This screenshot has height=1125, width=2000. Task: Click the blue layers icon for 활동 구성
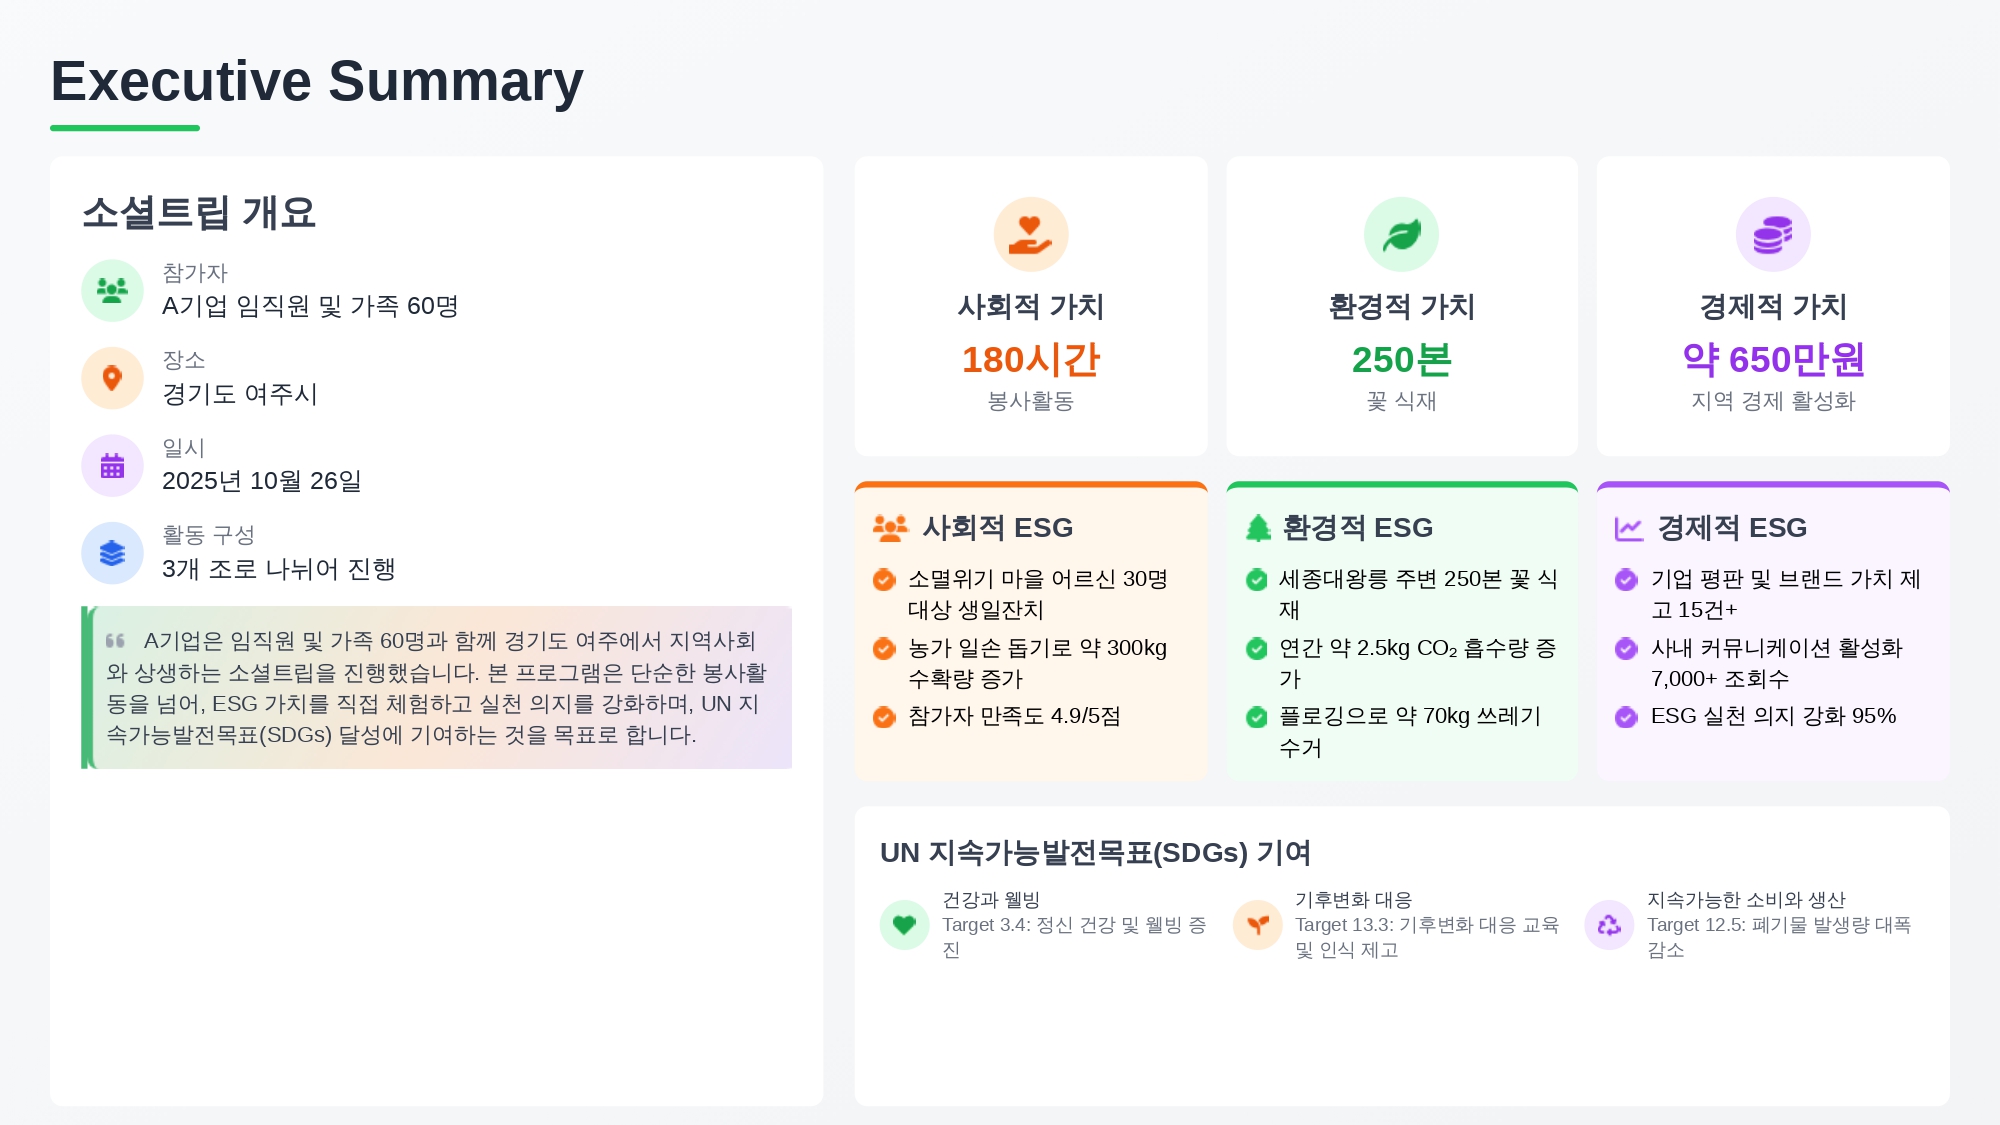coord(112,553)
